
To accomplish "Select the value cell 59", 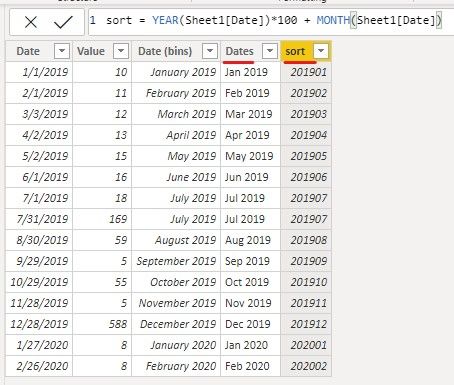I will tap(102, 240).
